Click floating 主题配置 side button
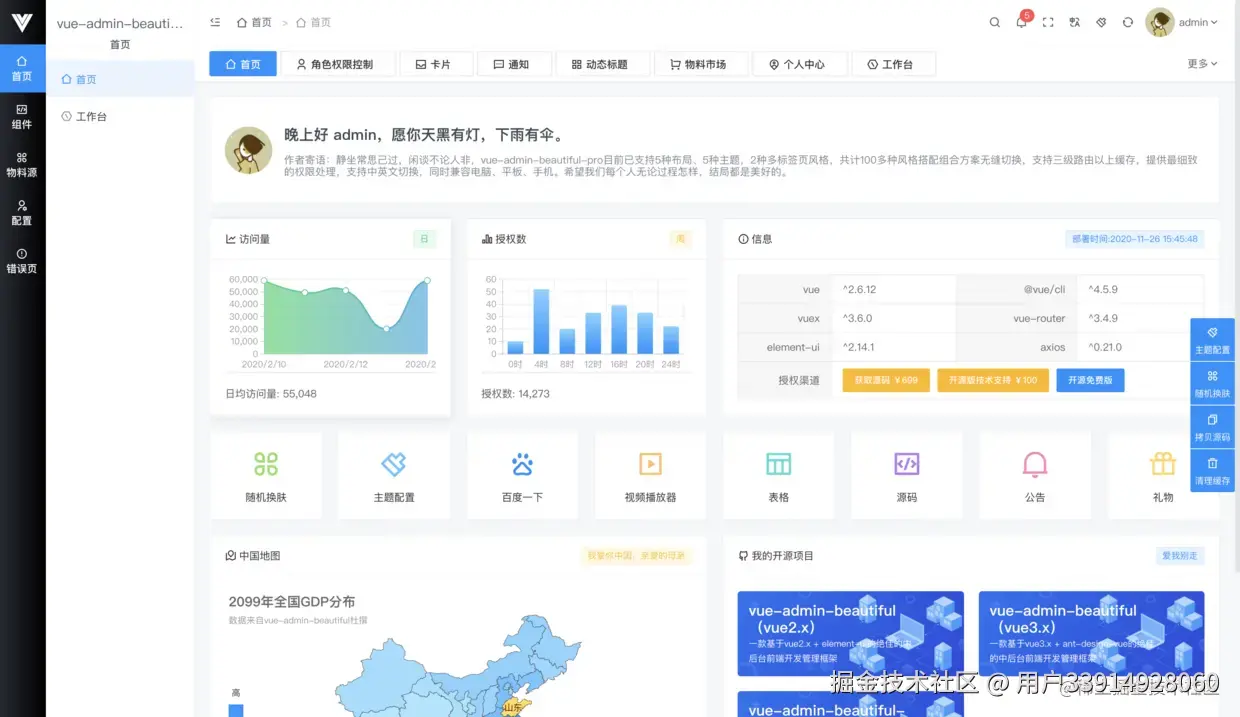1240x717 pixels. click(1212, 340)
